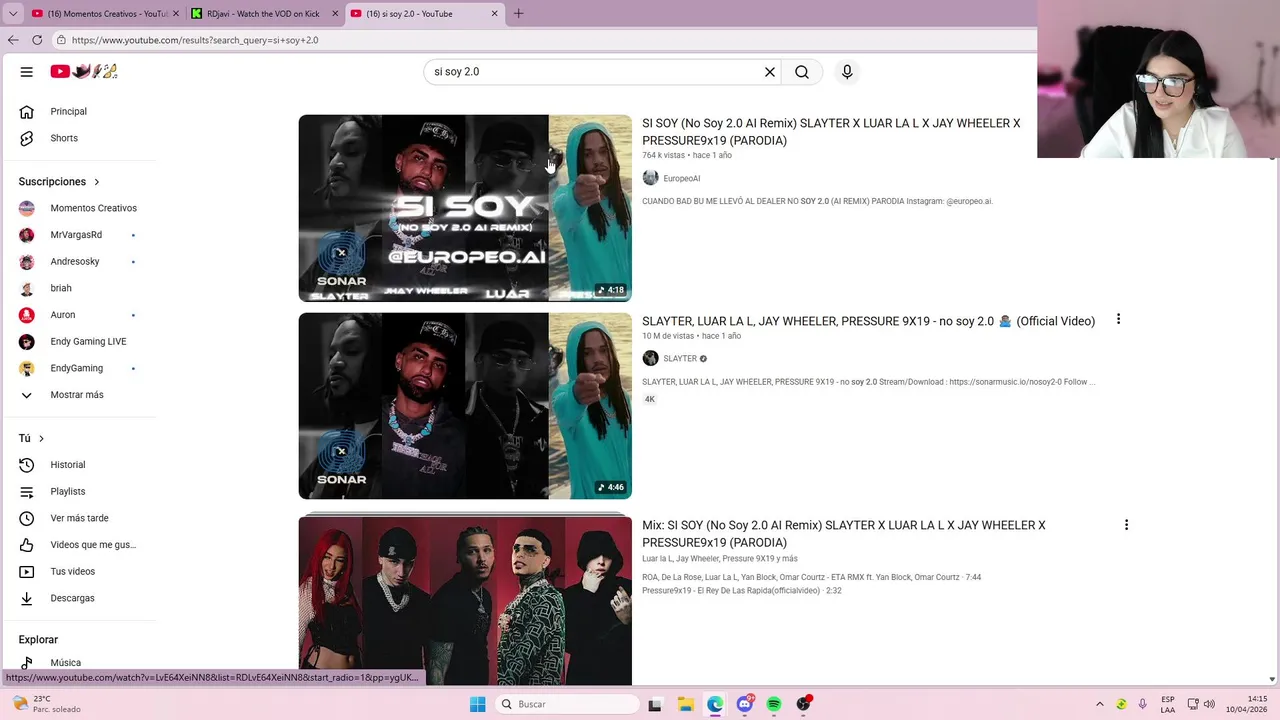1280x720 pixels.
Task: Open the Mix playlist thumbnail
Action: (465, 600)
